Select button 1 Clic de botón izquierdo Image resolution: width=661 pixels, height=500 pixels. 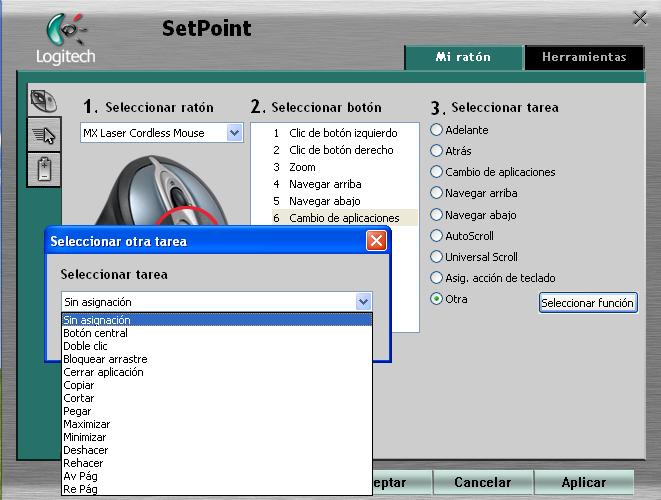344,133
